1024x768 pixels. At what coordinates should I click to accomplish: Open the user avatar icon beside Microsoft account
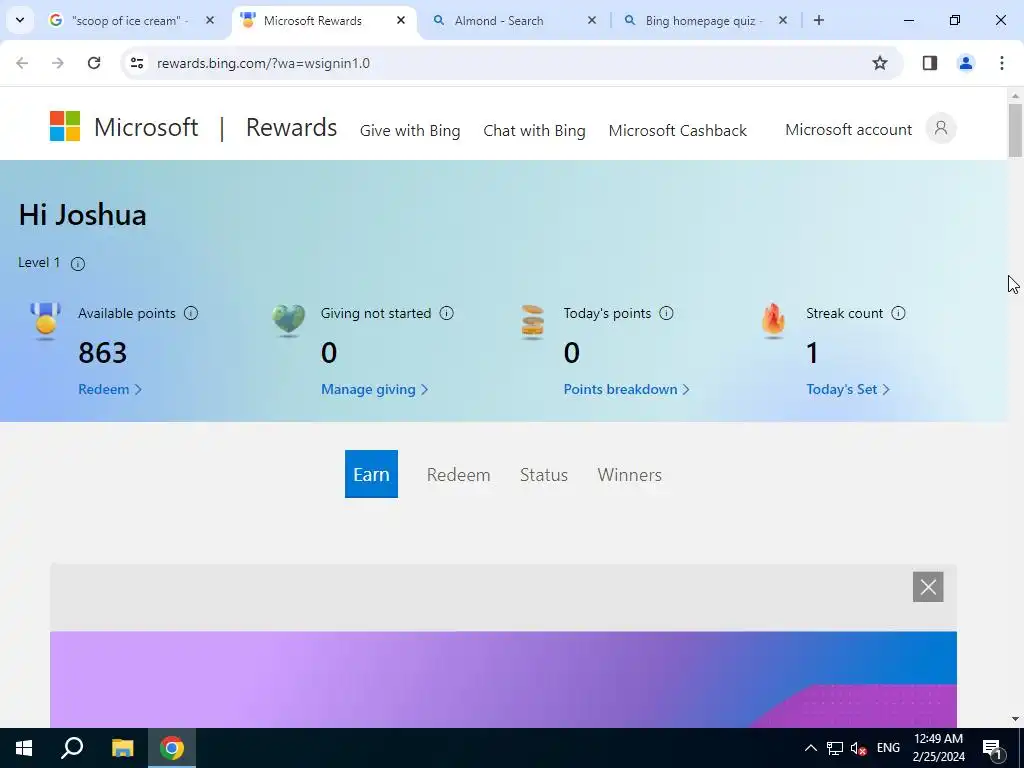(x=940, y=128)
